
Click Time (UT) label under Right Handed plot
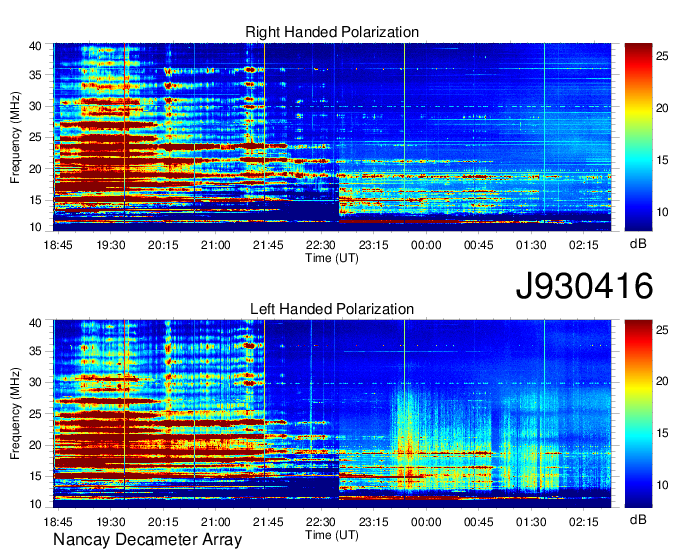point(332,258)
